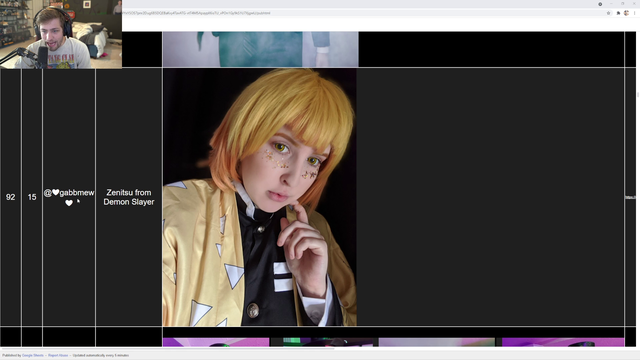This screenshot has height=360, width=640.
Task: Close the browser window
Action: pos(634,4)
